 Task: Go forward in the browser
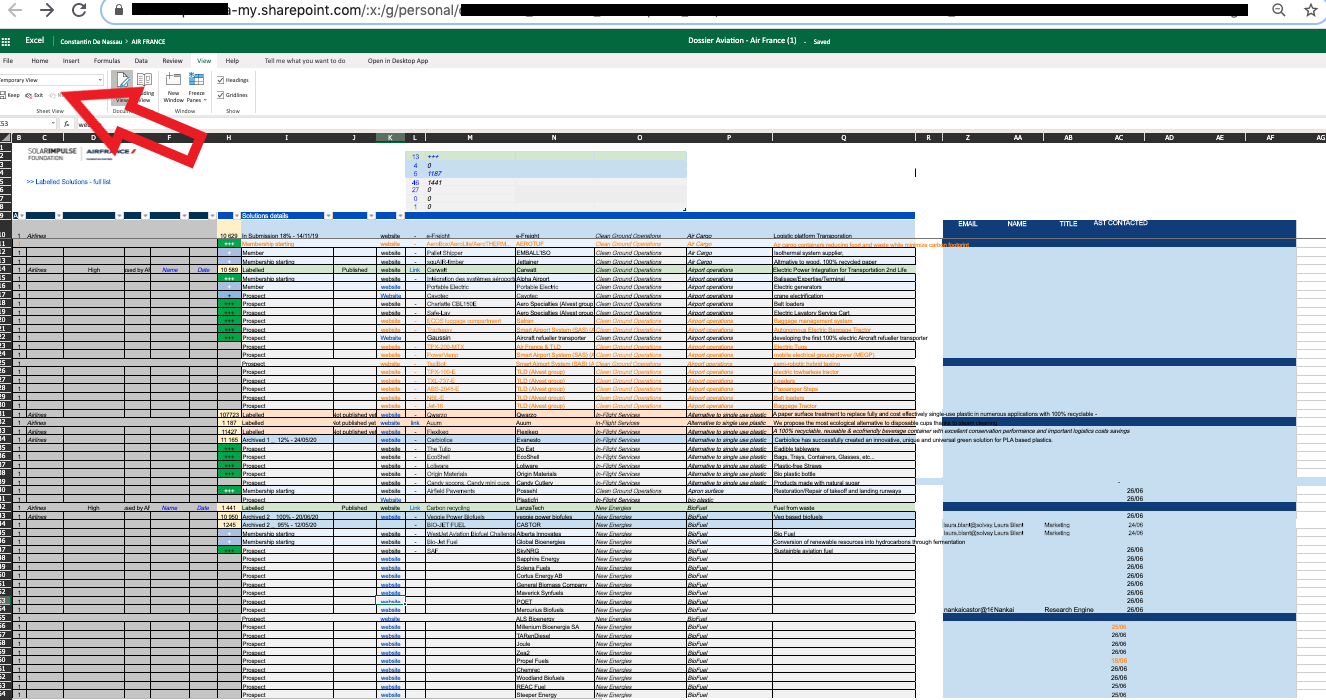(x=46, y=10)
